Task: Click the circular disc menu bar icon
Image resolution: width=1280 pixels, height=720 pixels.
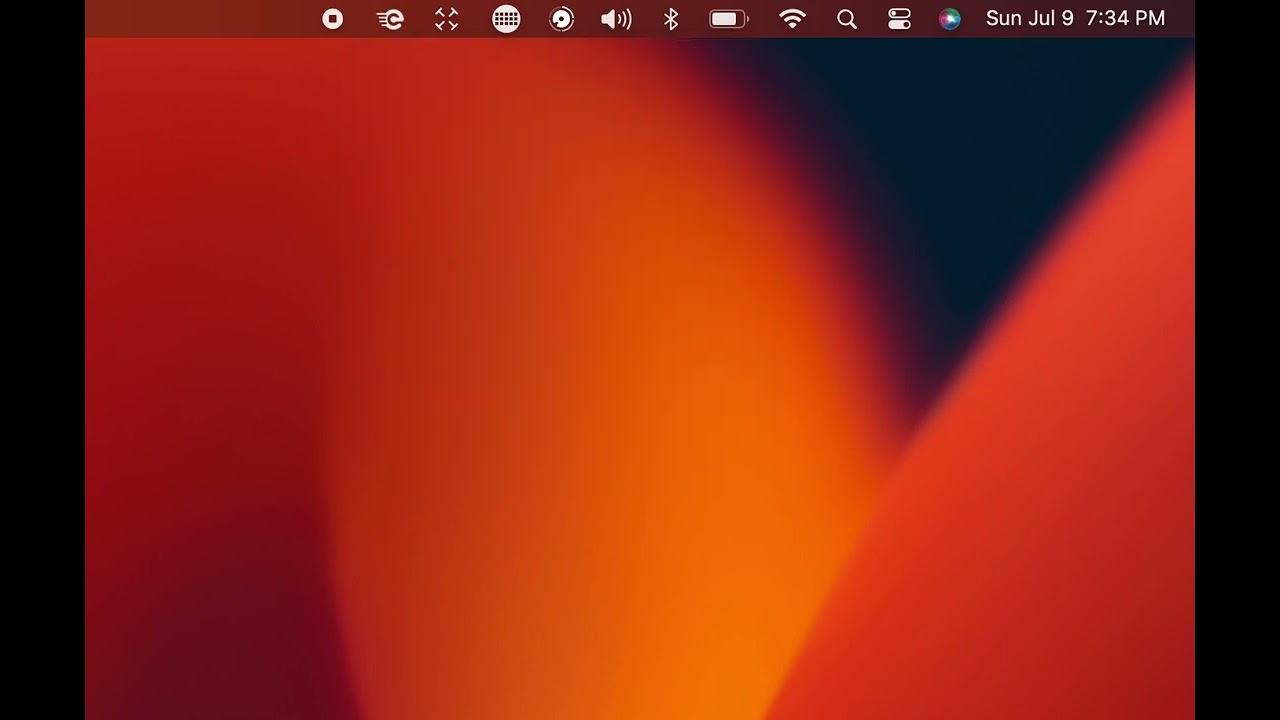Action: coord(562,19)
